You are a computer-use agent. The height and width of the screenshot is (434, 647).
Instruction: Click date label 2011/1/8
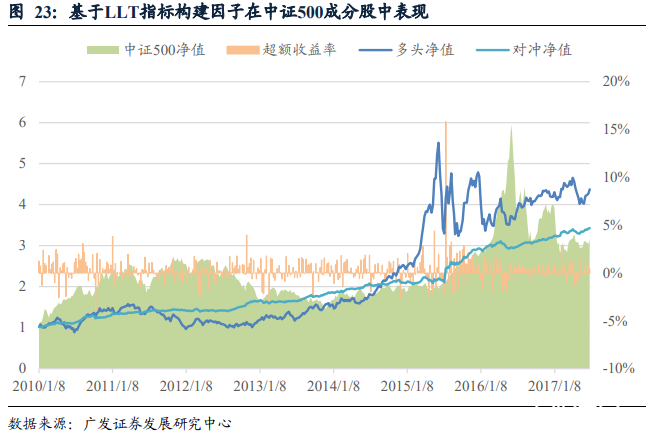[x=112, y=386]
